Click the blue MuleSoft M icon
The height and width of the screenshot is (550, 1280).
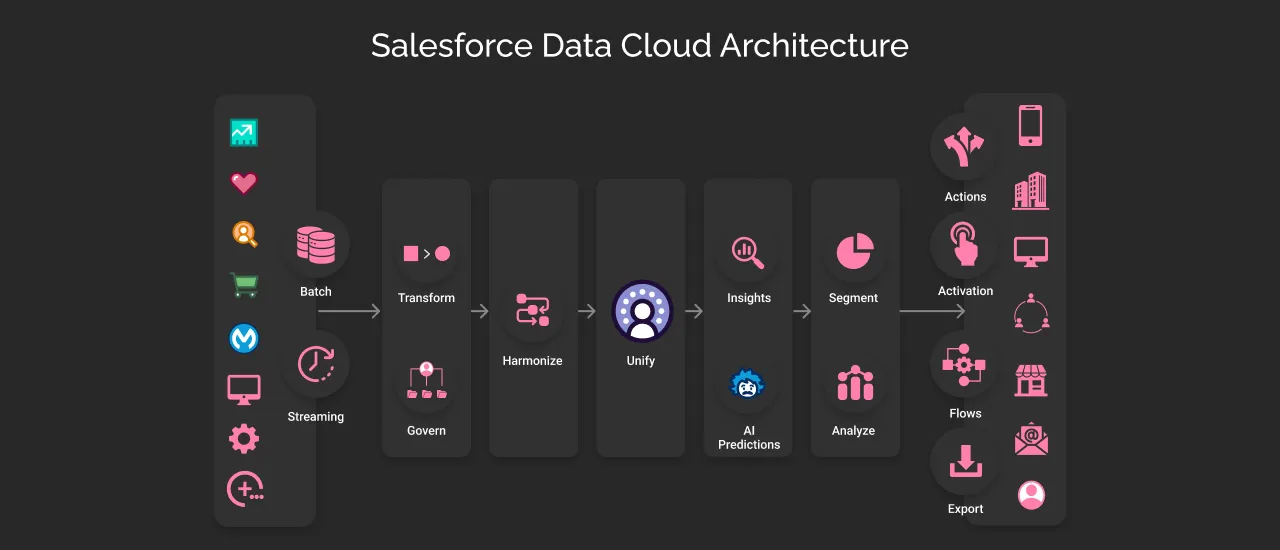[244, 339]
